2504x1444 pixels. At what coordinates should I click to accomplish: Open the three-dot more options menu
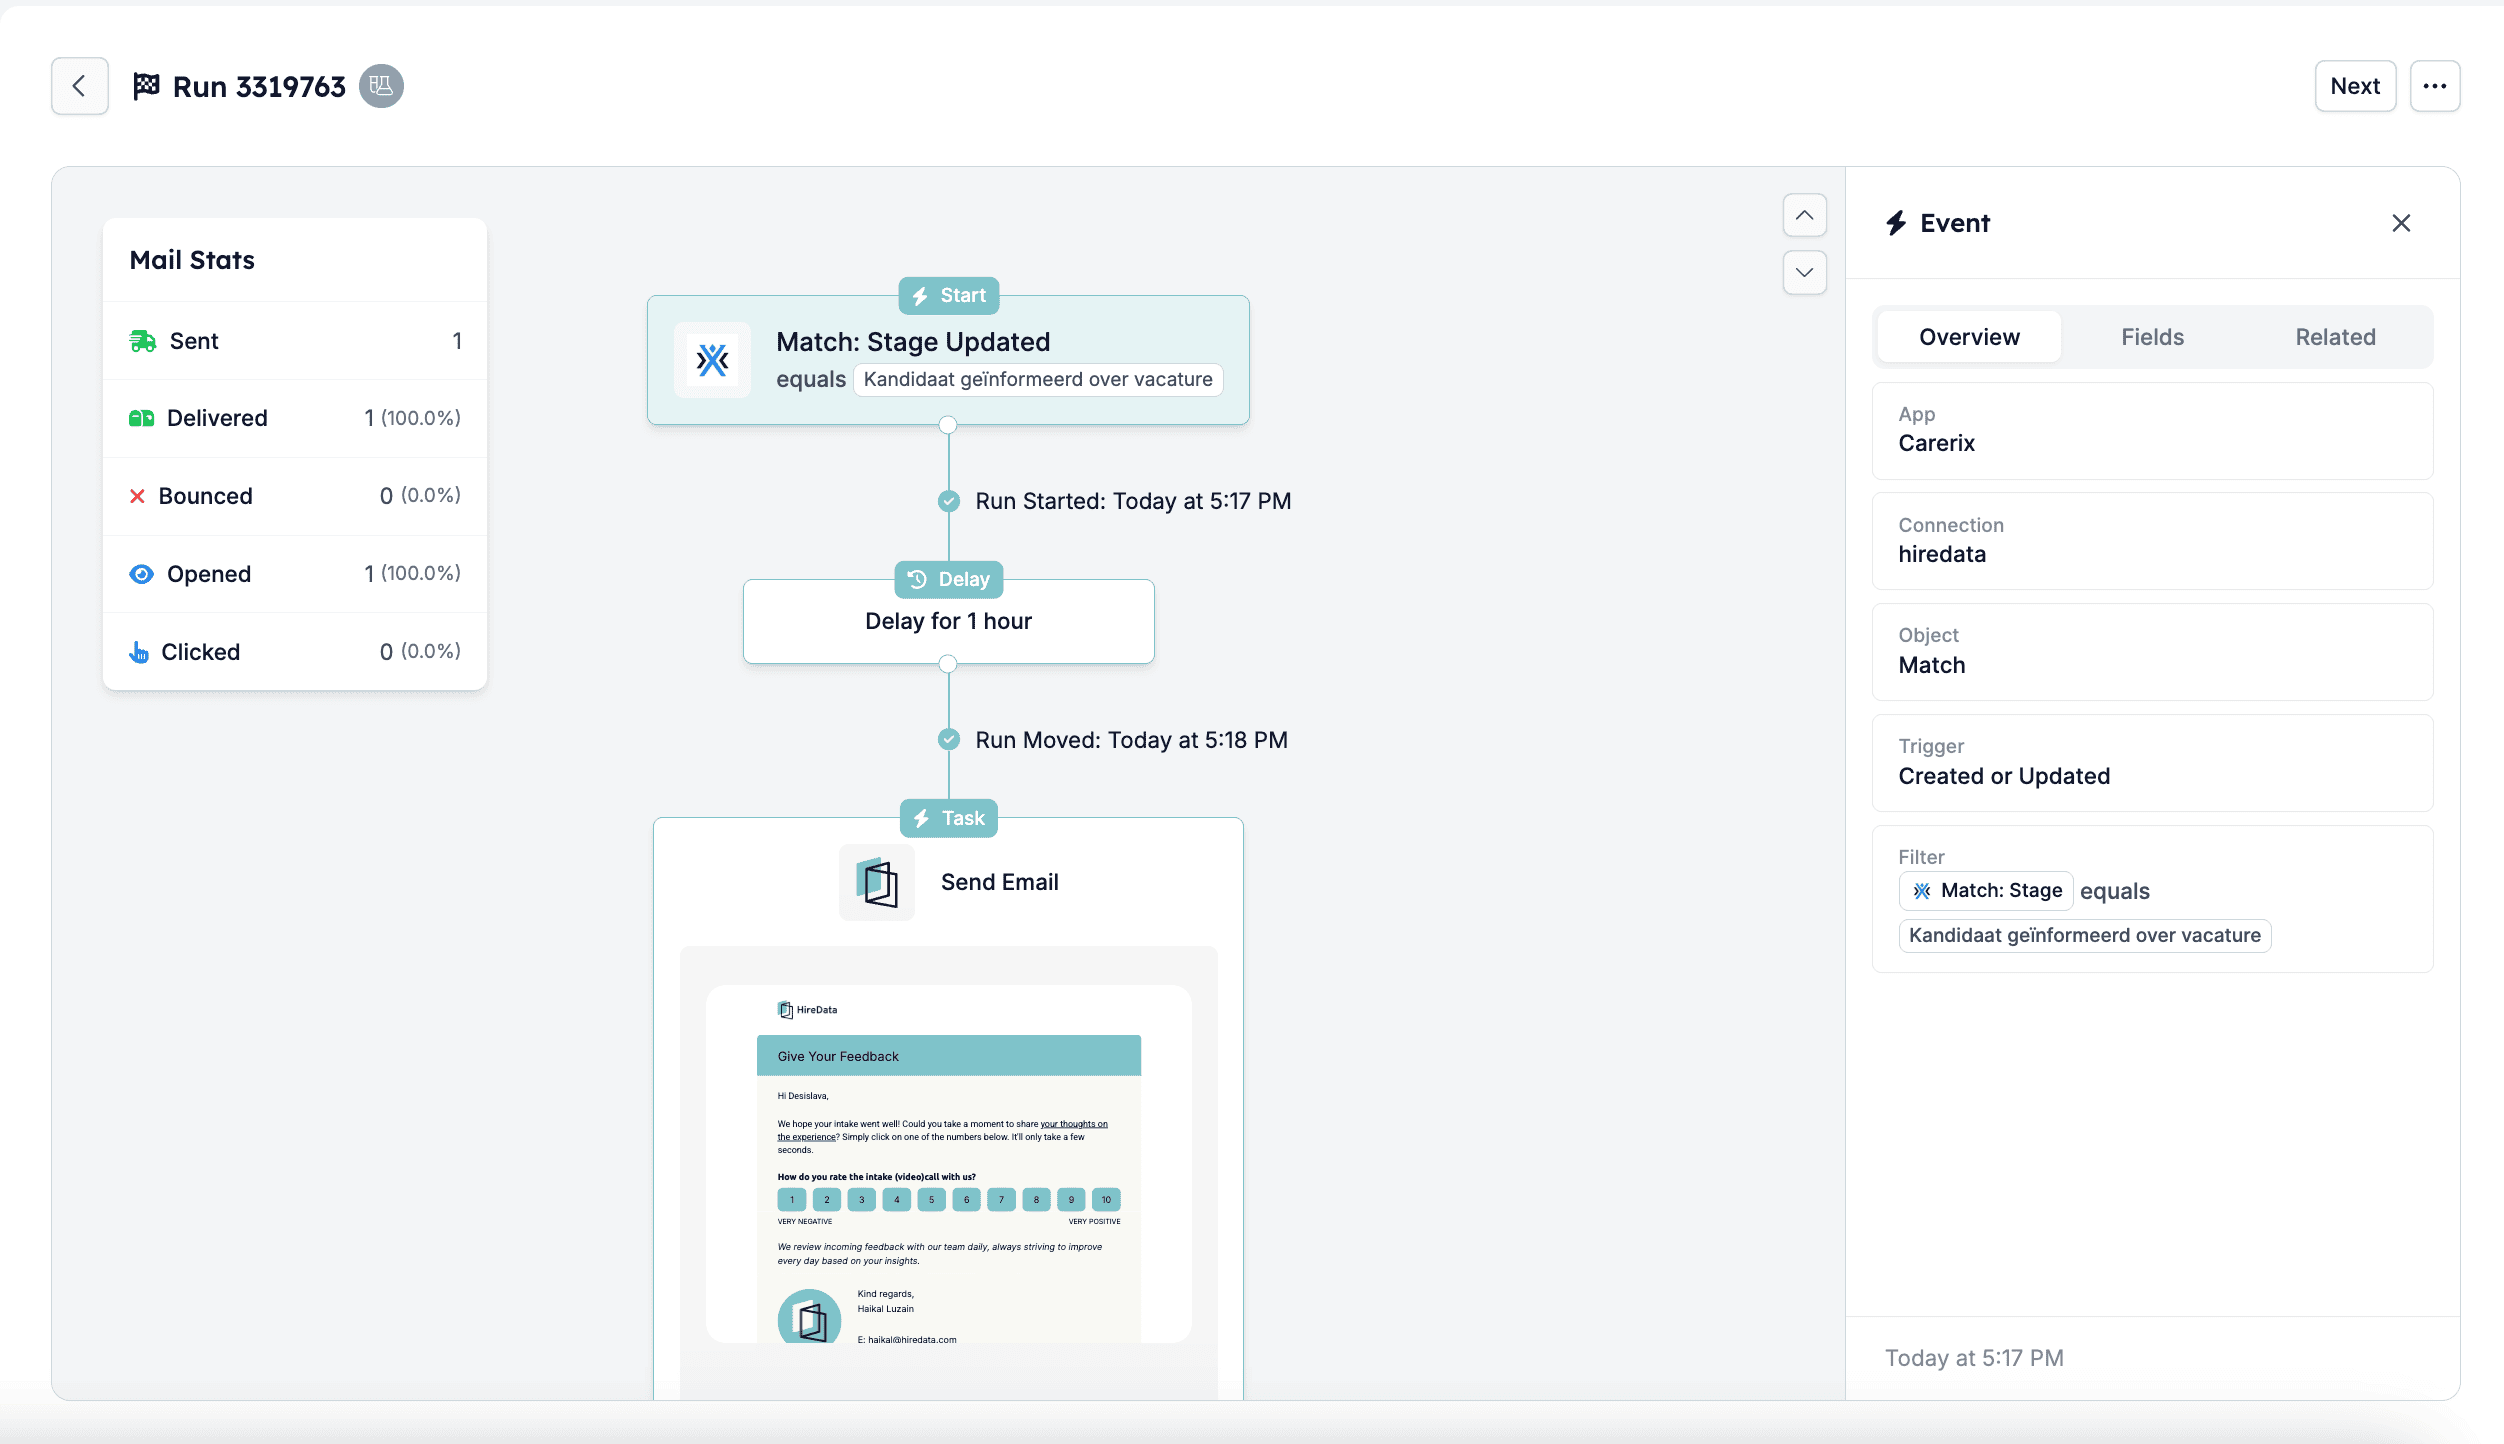point(2435,86)
